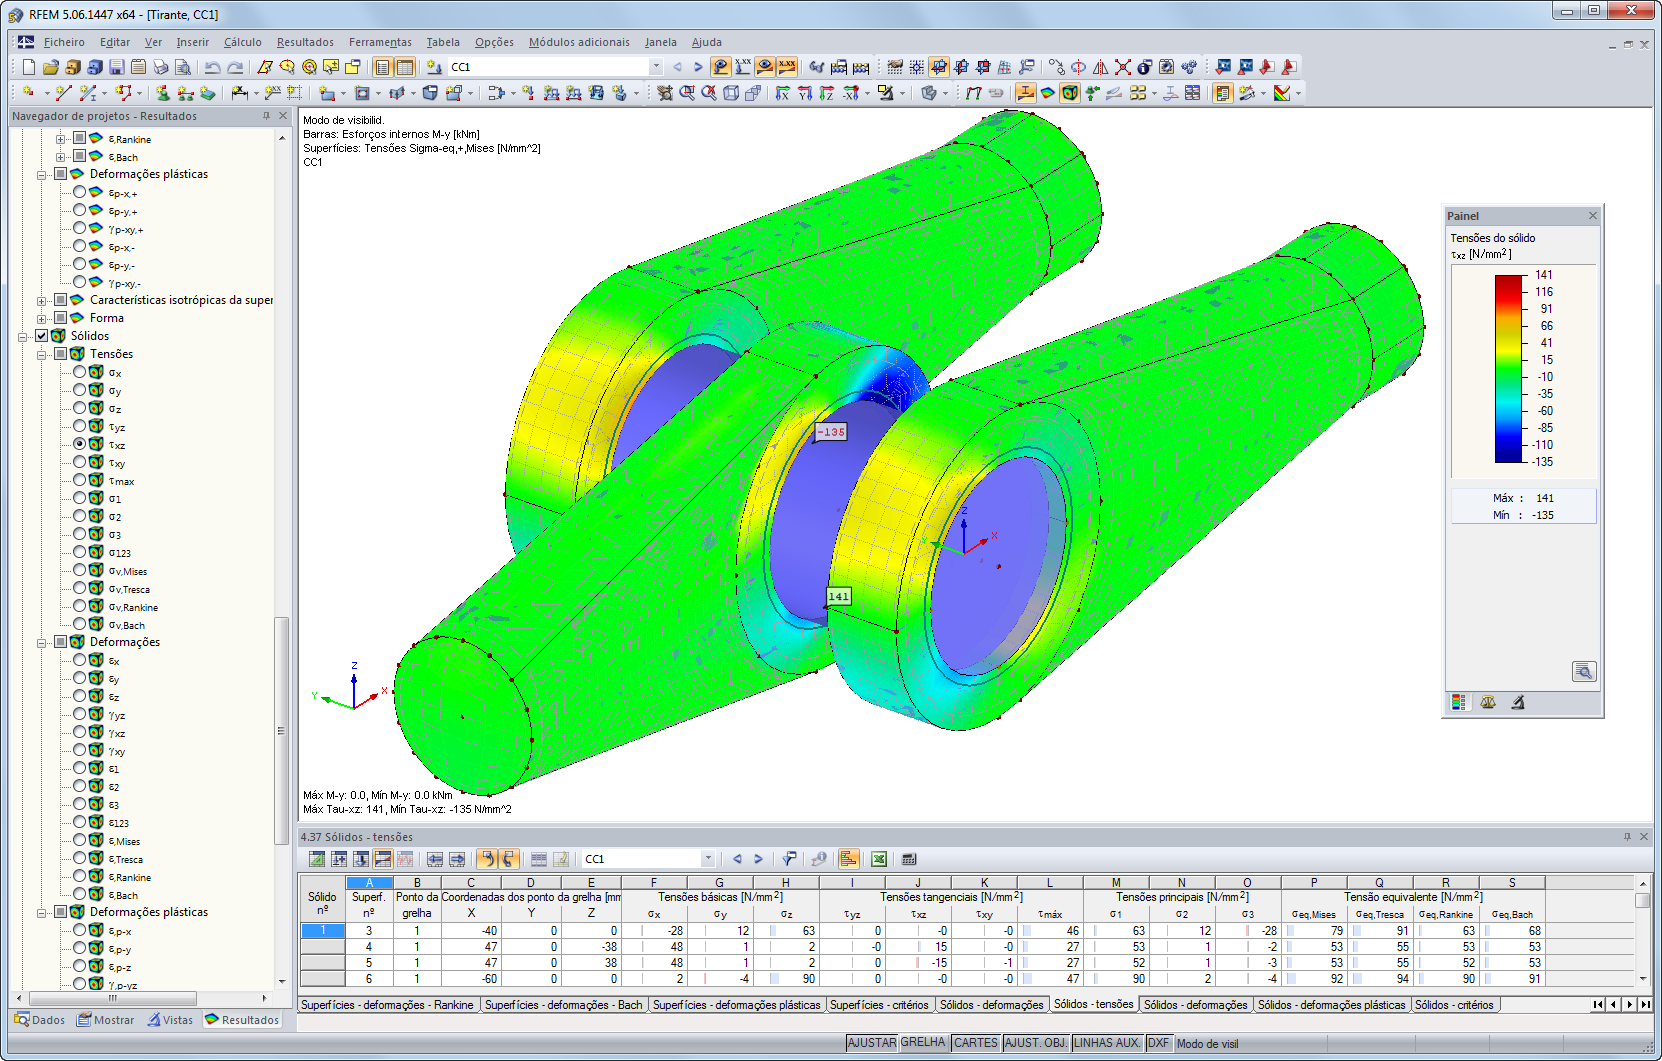
Task: Click previous load case arrow in main toolbar
Action: [677, 67]
